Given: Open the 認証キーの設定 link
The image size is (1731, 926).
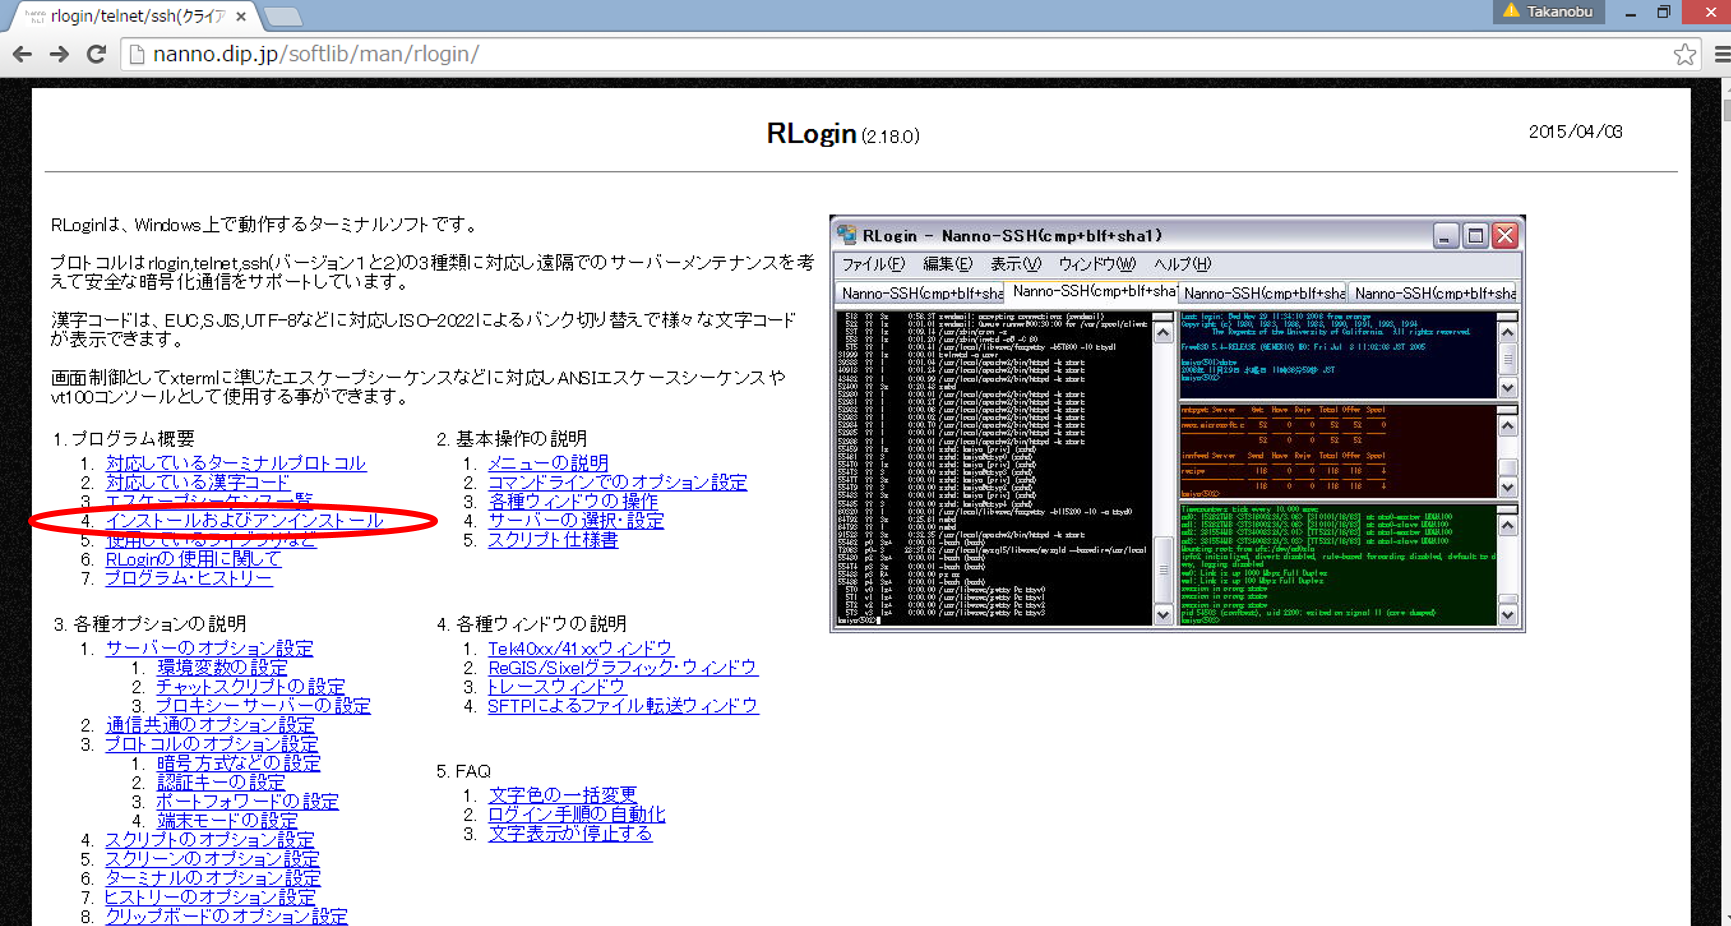Looking at the screenshot, I should pos(221,782).
